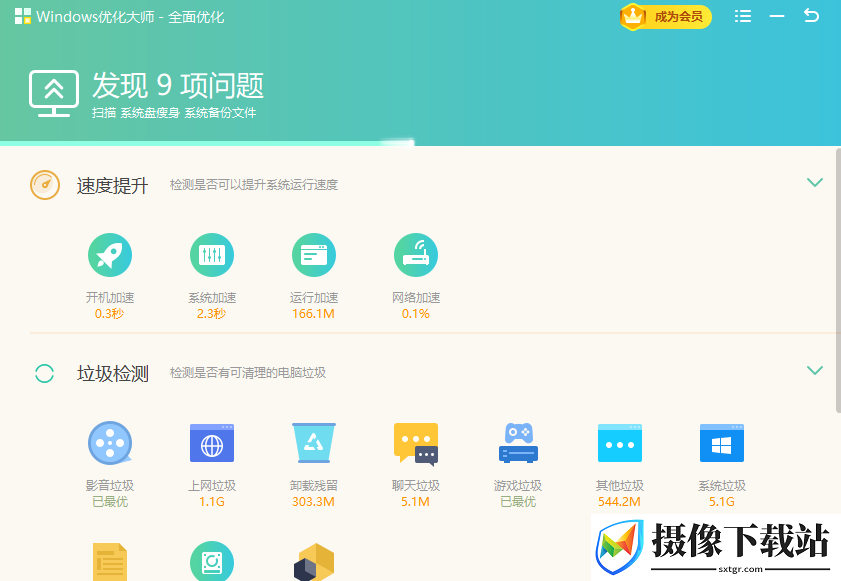
Task: Click the 速度提升 section heading
Action: [x=113, y=186]
